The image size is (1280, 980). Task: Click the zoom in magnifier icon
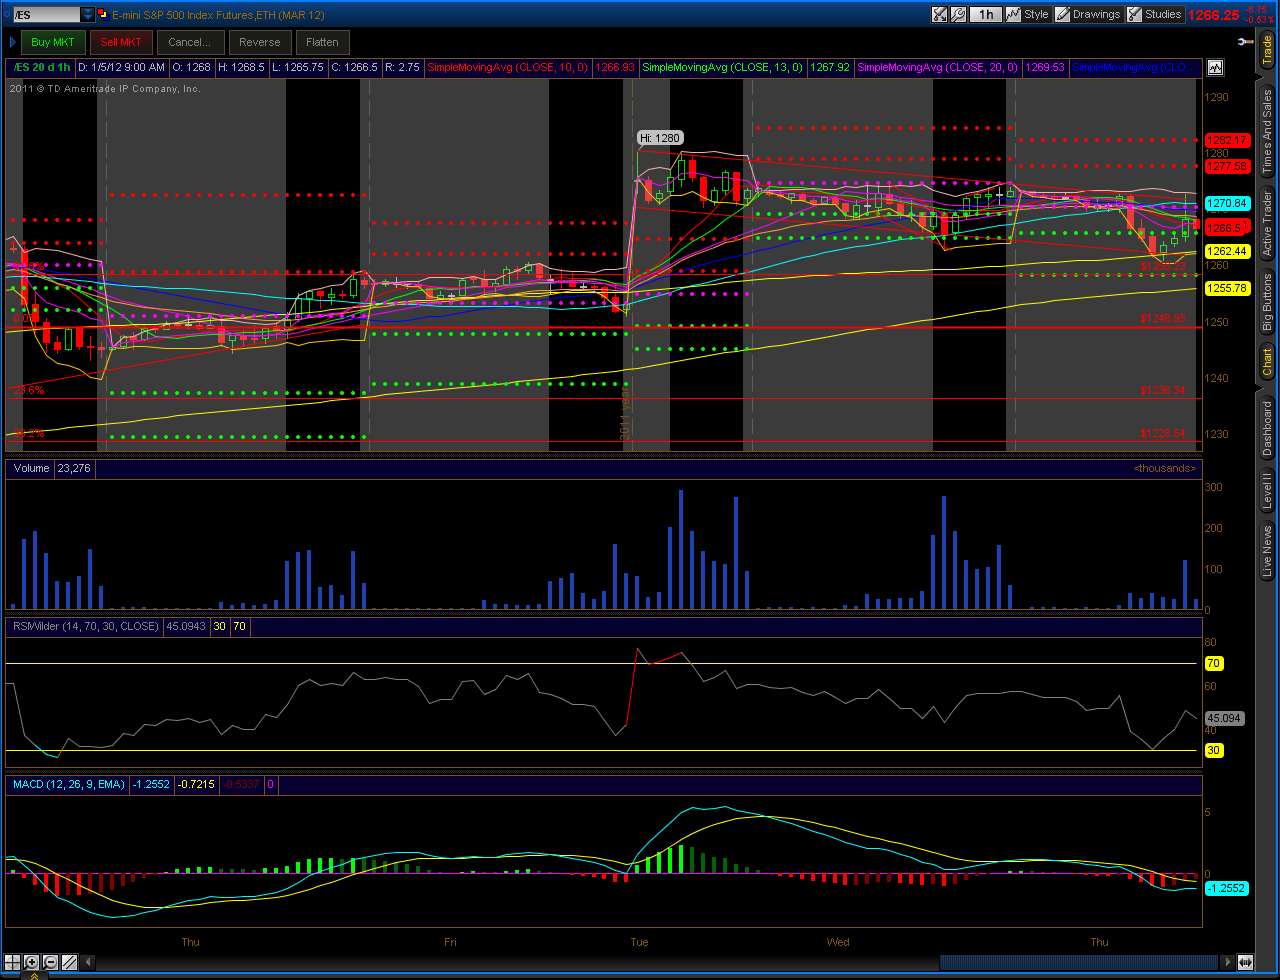[31, 962]
